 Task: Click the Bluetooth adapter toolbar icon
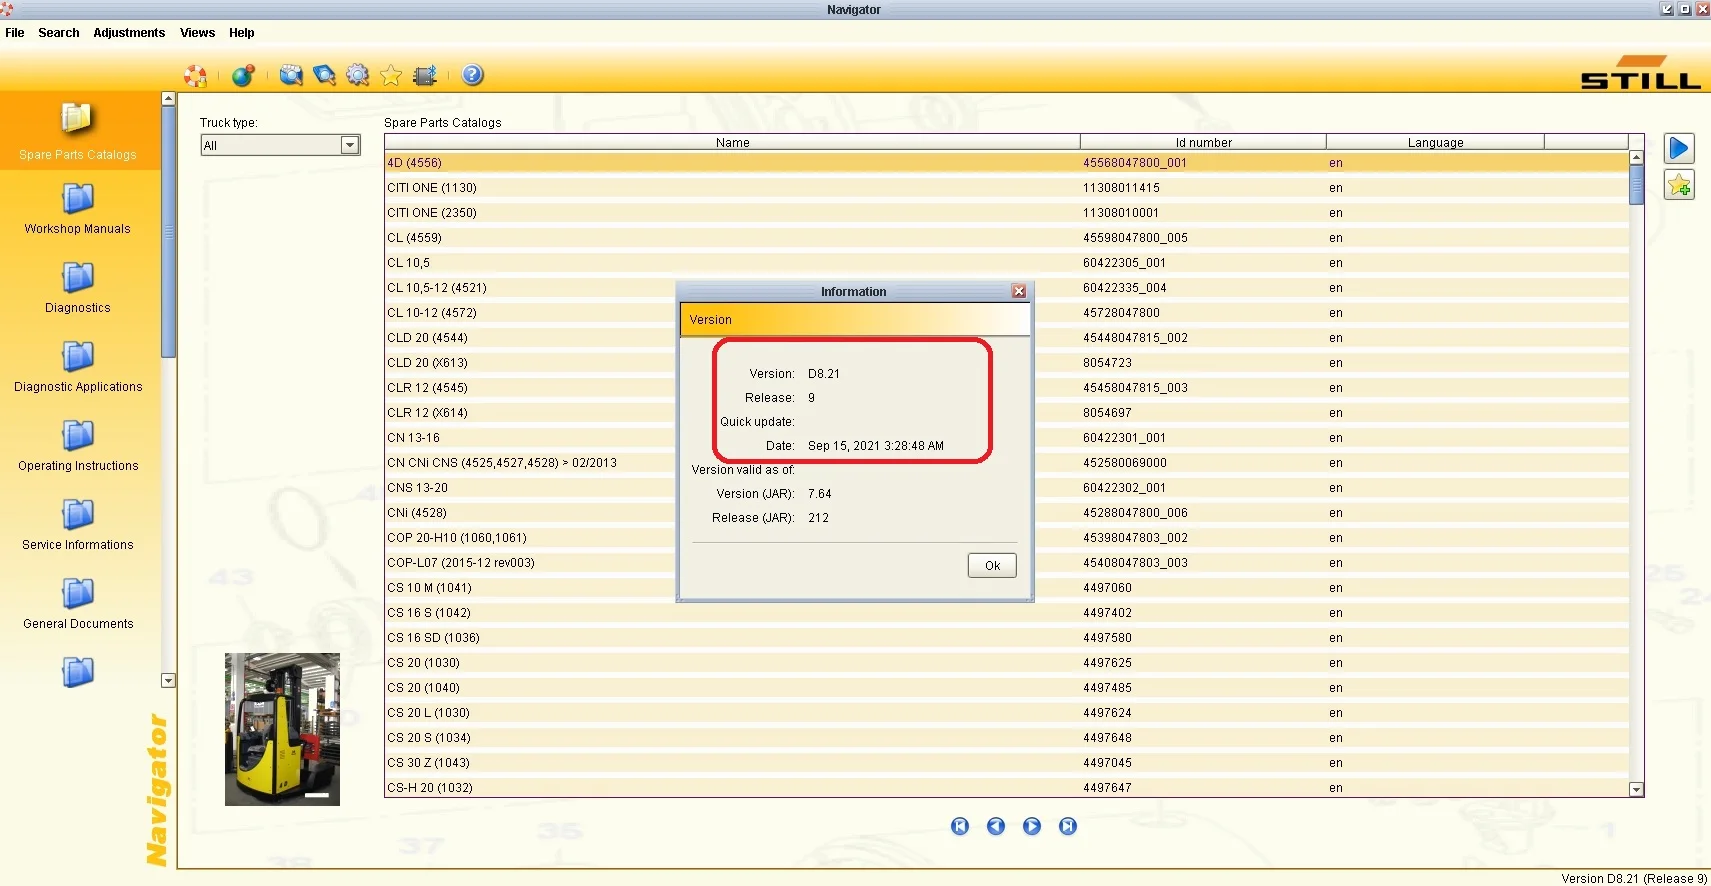click(x=425, y=76)
